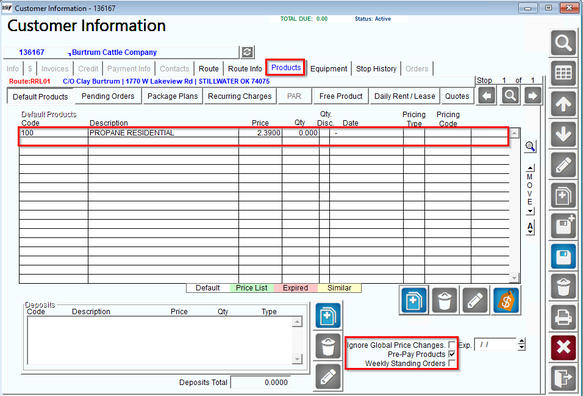The width and height of the screenshot is (583, 396).
Task: Open the Daily Rent / Lease sub-tab
Action: tap(405, 96)
